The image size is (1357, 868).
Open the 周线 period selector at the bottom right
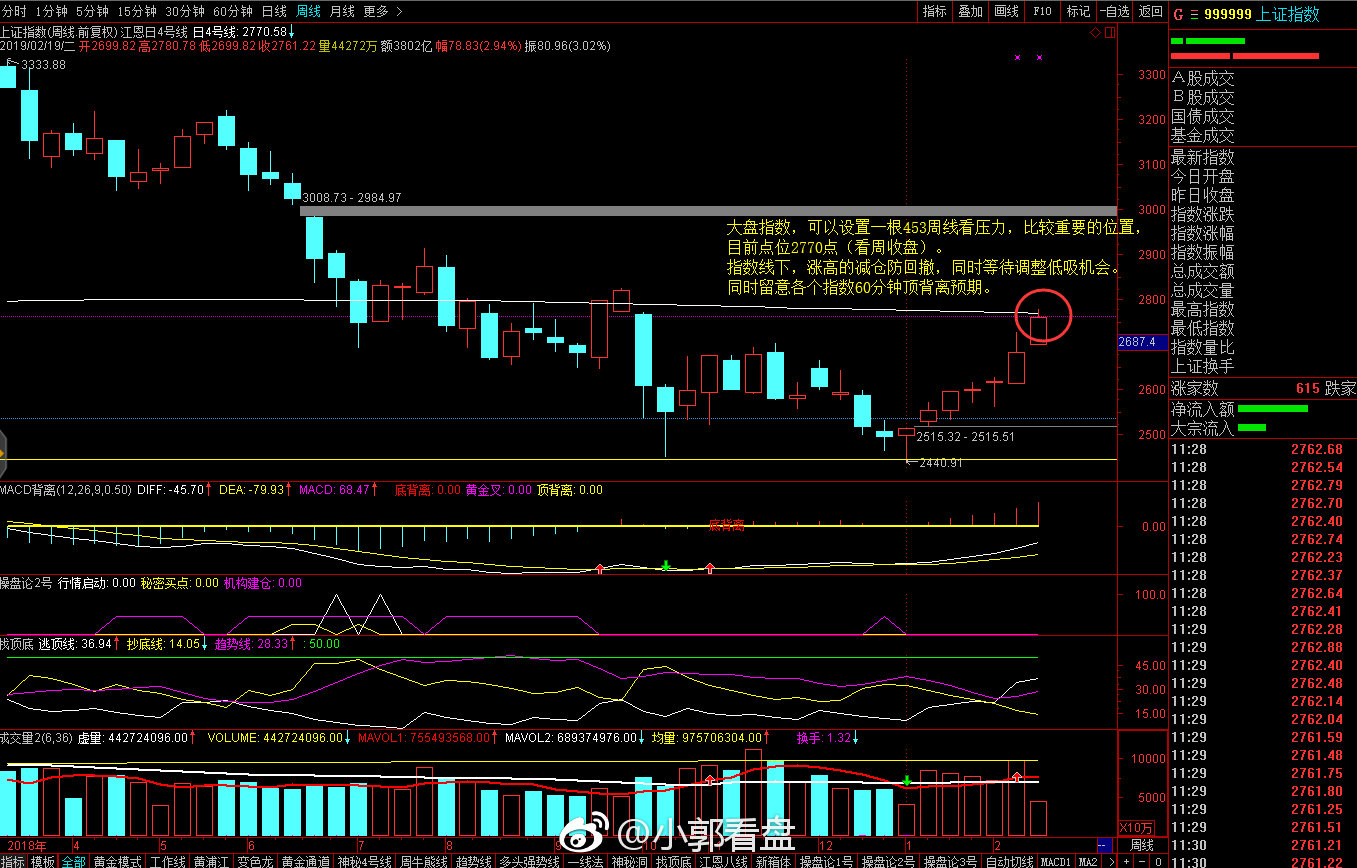point(1141,845)
